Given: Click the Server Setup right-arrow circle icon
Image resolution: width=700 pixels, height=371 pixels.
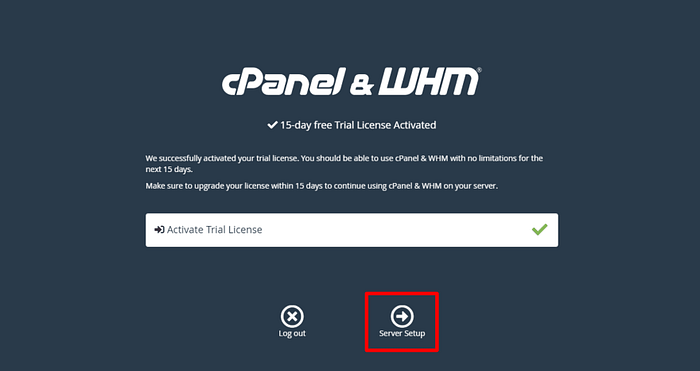Looking at the screenshot, I should click(402, 317).
